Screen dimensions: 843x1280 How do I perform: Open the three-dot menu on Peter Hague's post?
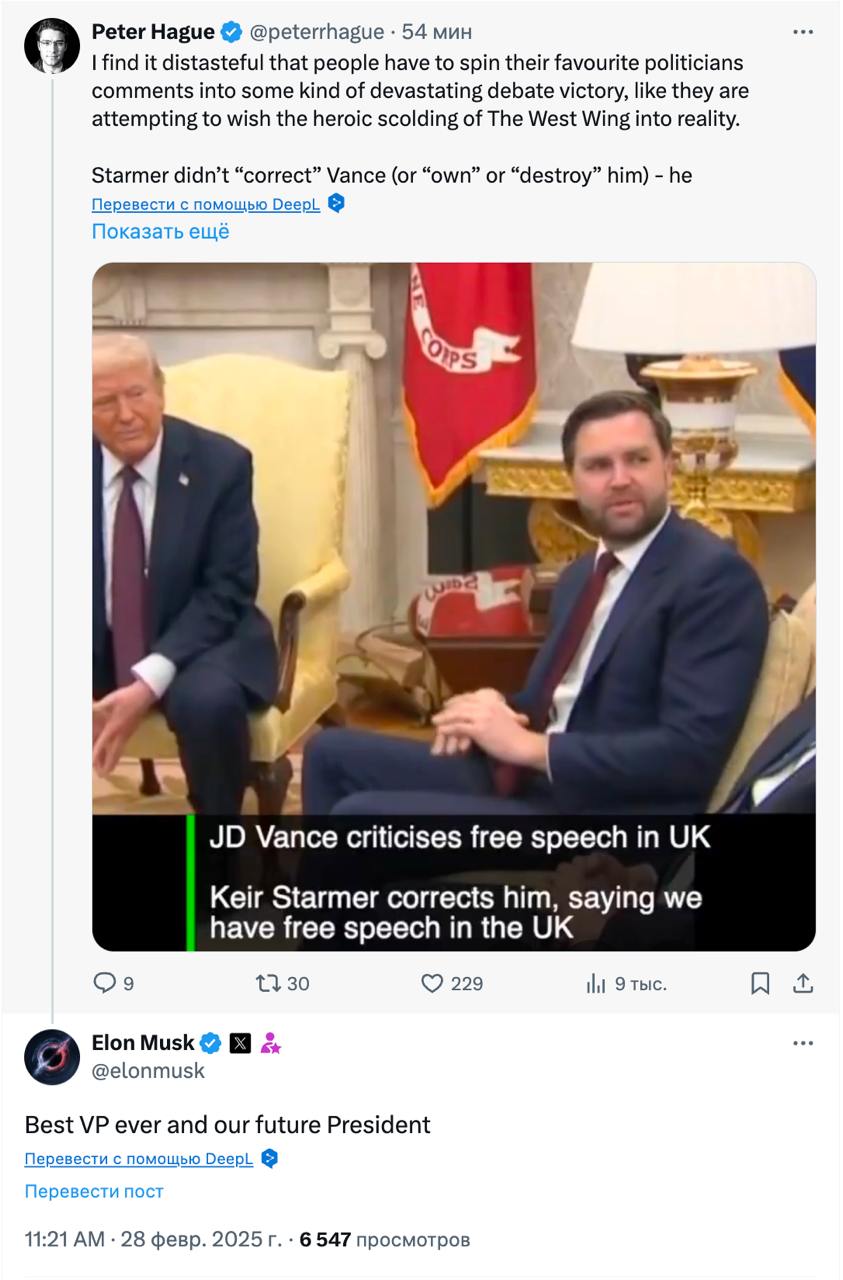(x=803, y=33)
